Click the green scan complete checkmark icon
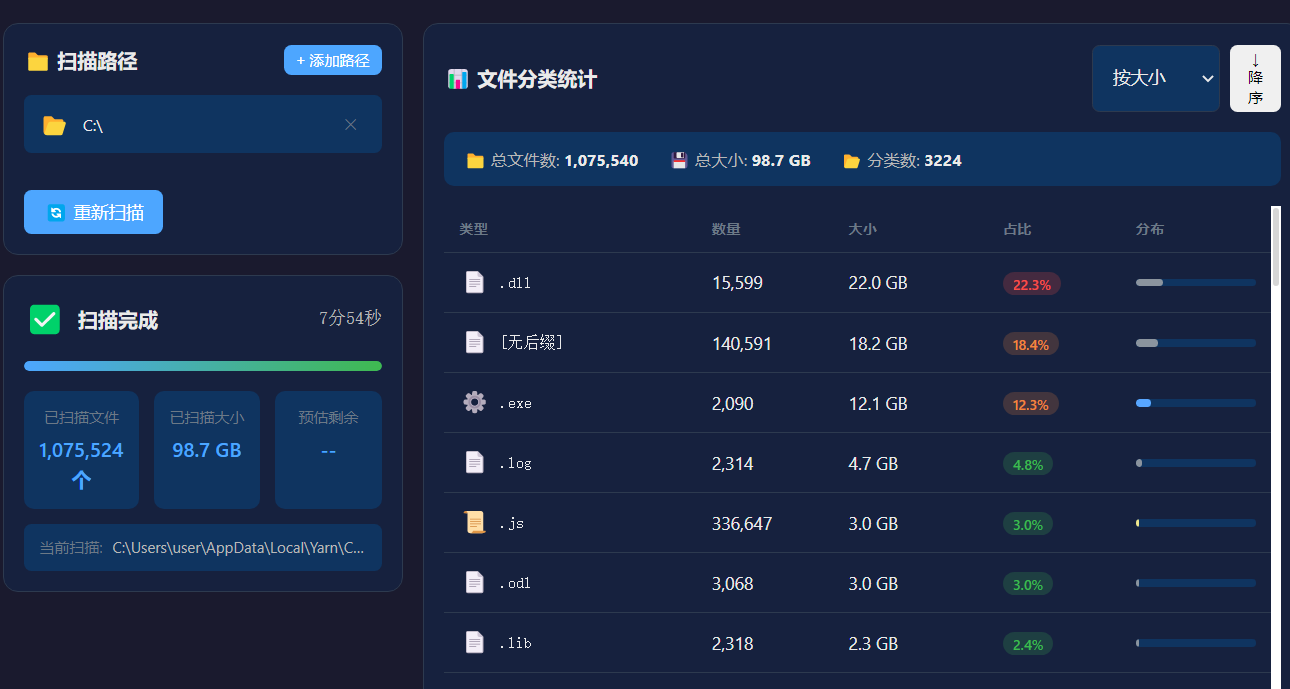1290x689 pixels. coord(45,320)
